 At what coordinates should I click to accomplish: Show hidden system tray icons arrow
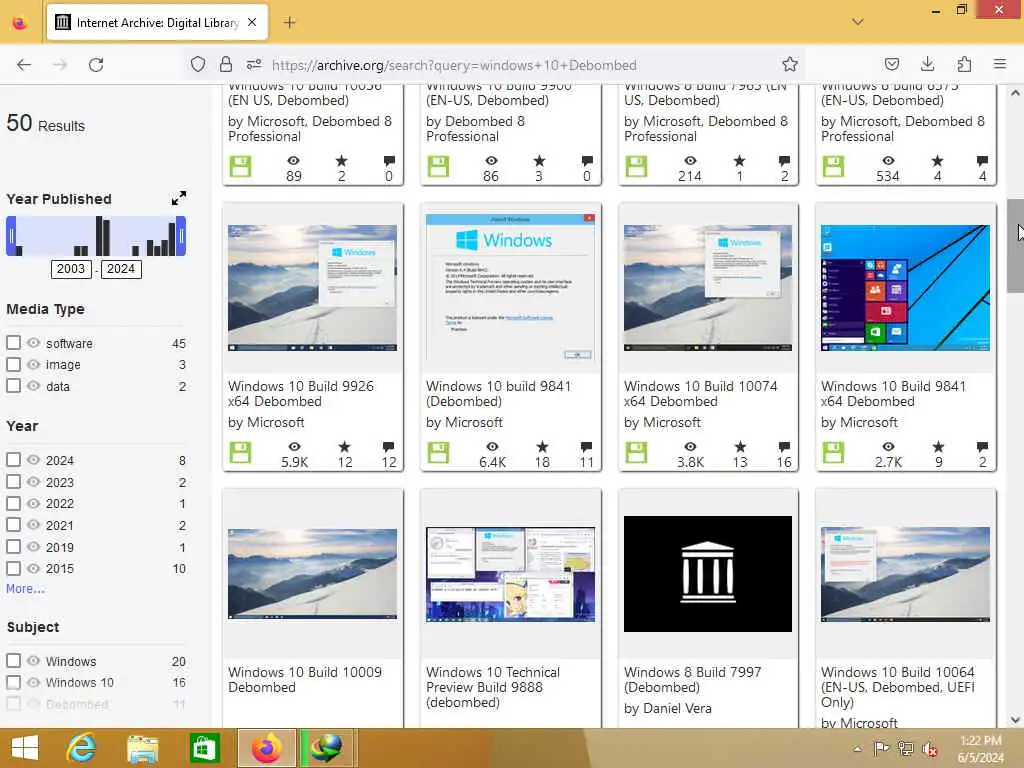tap(857, 749)
